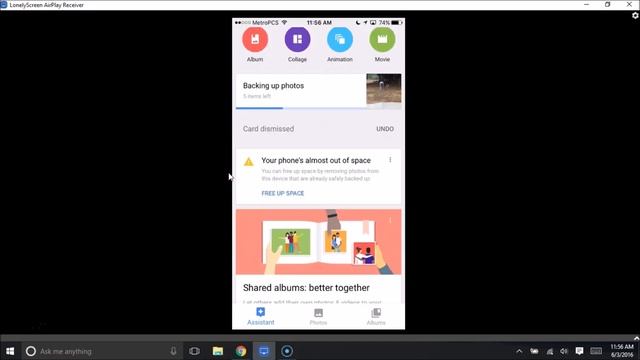640x360 pixels.
Task: Tap the purple Collage icon
Action: (297, 40)
